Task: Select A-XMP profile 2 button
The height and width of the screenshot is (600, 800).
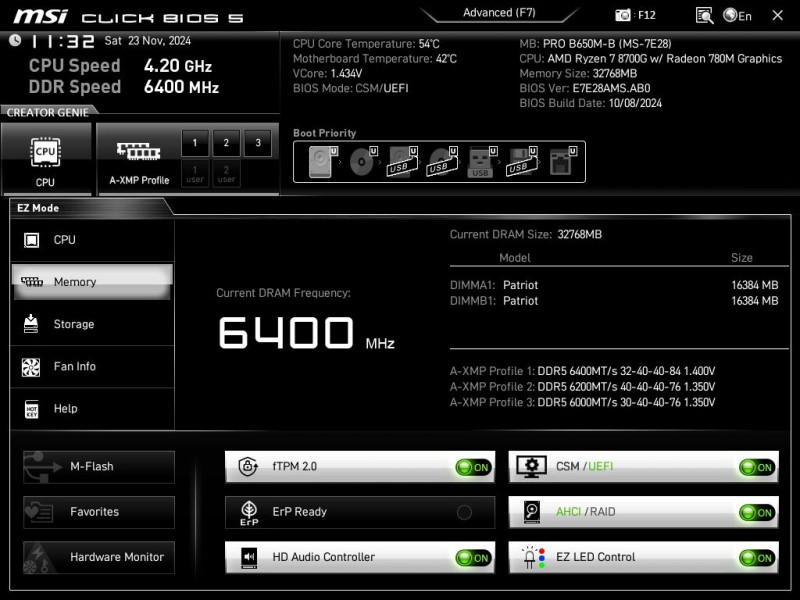Action: point(226,143)
